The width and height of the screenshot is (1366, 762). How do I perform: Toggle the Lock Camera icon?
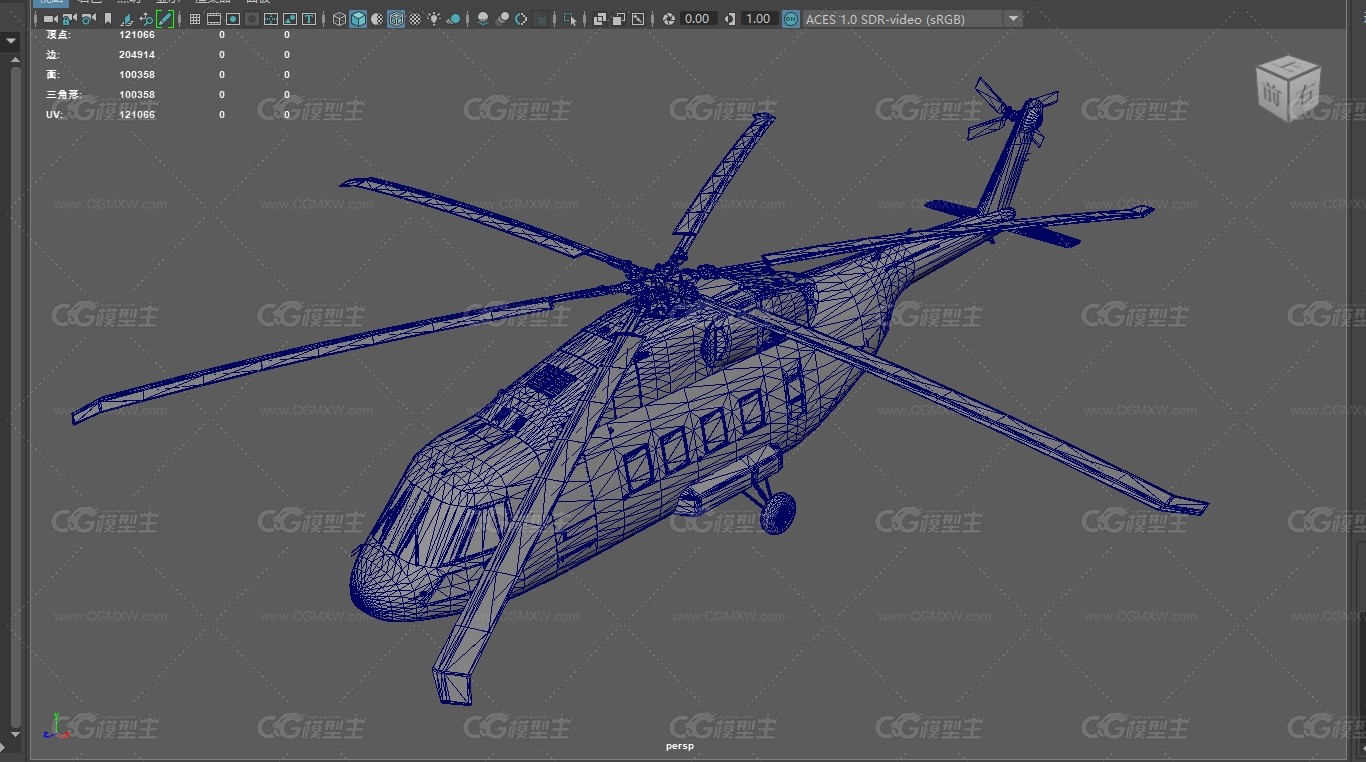[x=69, y=19]
